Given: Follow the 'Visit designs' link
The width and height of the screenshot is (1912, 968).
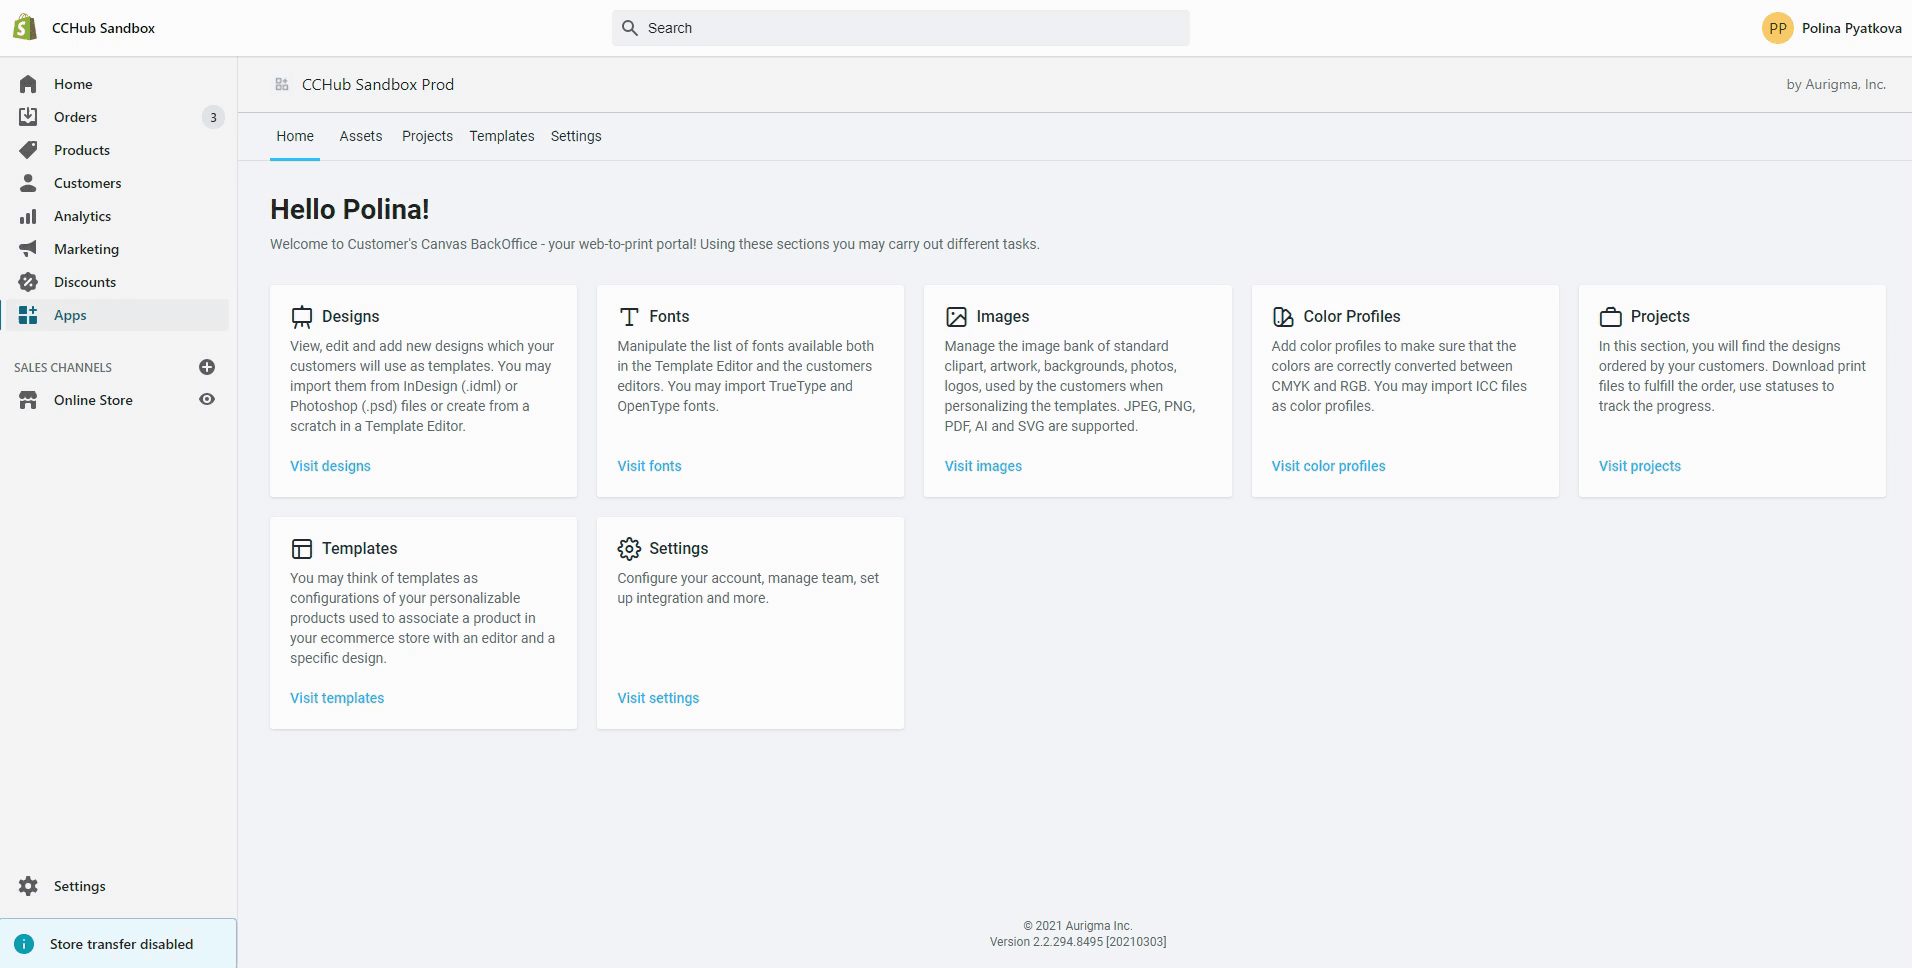Looking at the screenshot, I should pyautogui.click(x=329, y=466).
